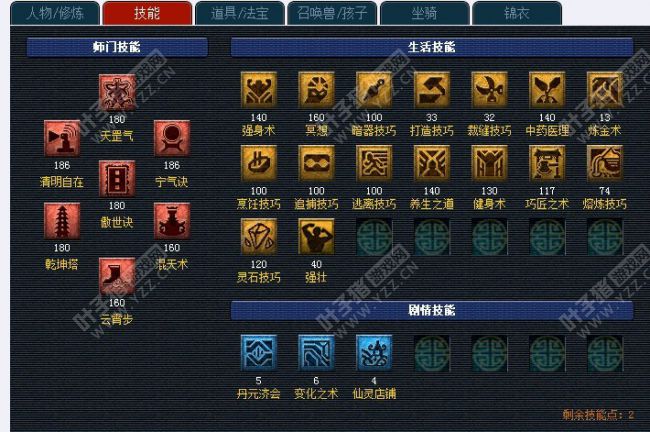Select the 打造技巧 hammer icon
650x432 pixels.
click(432, 90)
